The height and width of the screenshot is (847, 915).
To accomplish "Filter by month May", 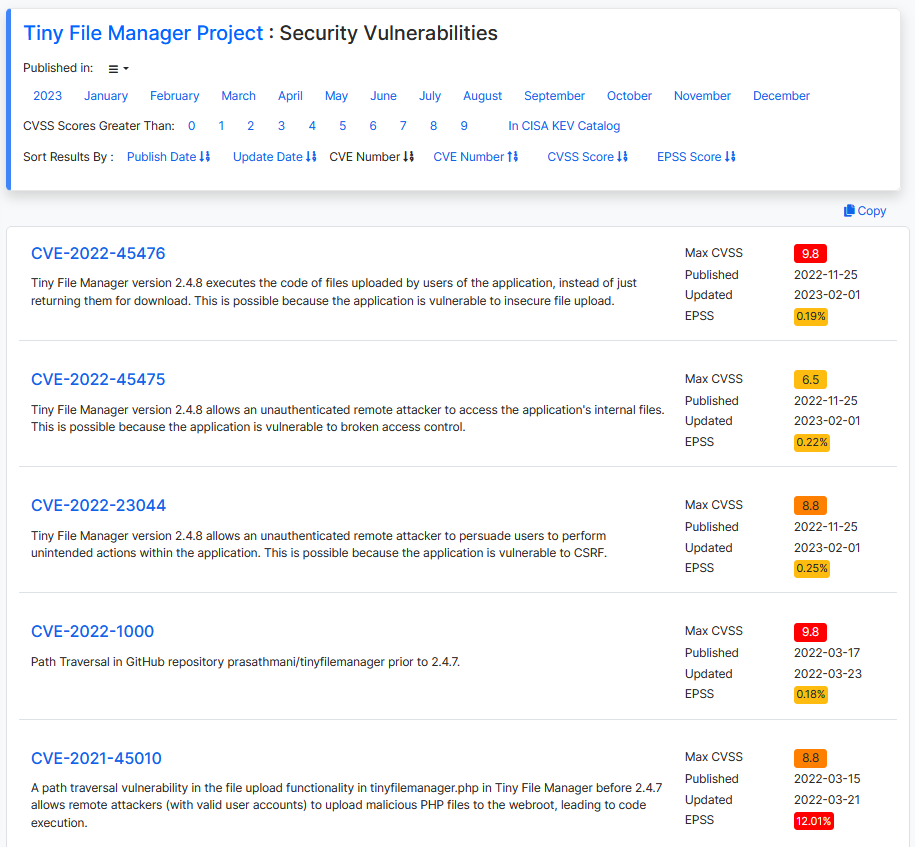I will pyautogui.click(x=336, y=96).
